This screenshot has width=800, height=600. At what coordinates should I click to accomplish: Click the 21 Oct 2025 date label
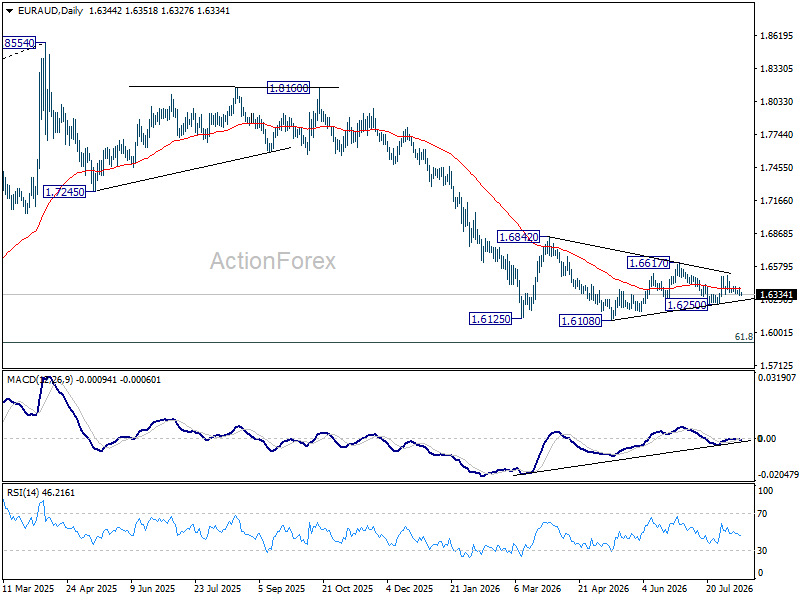click(347, 589)
